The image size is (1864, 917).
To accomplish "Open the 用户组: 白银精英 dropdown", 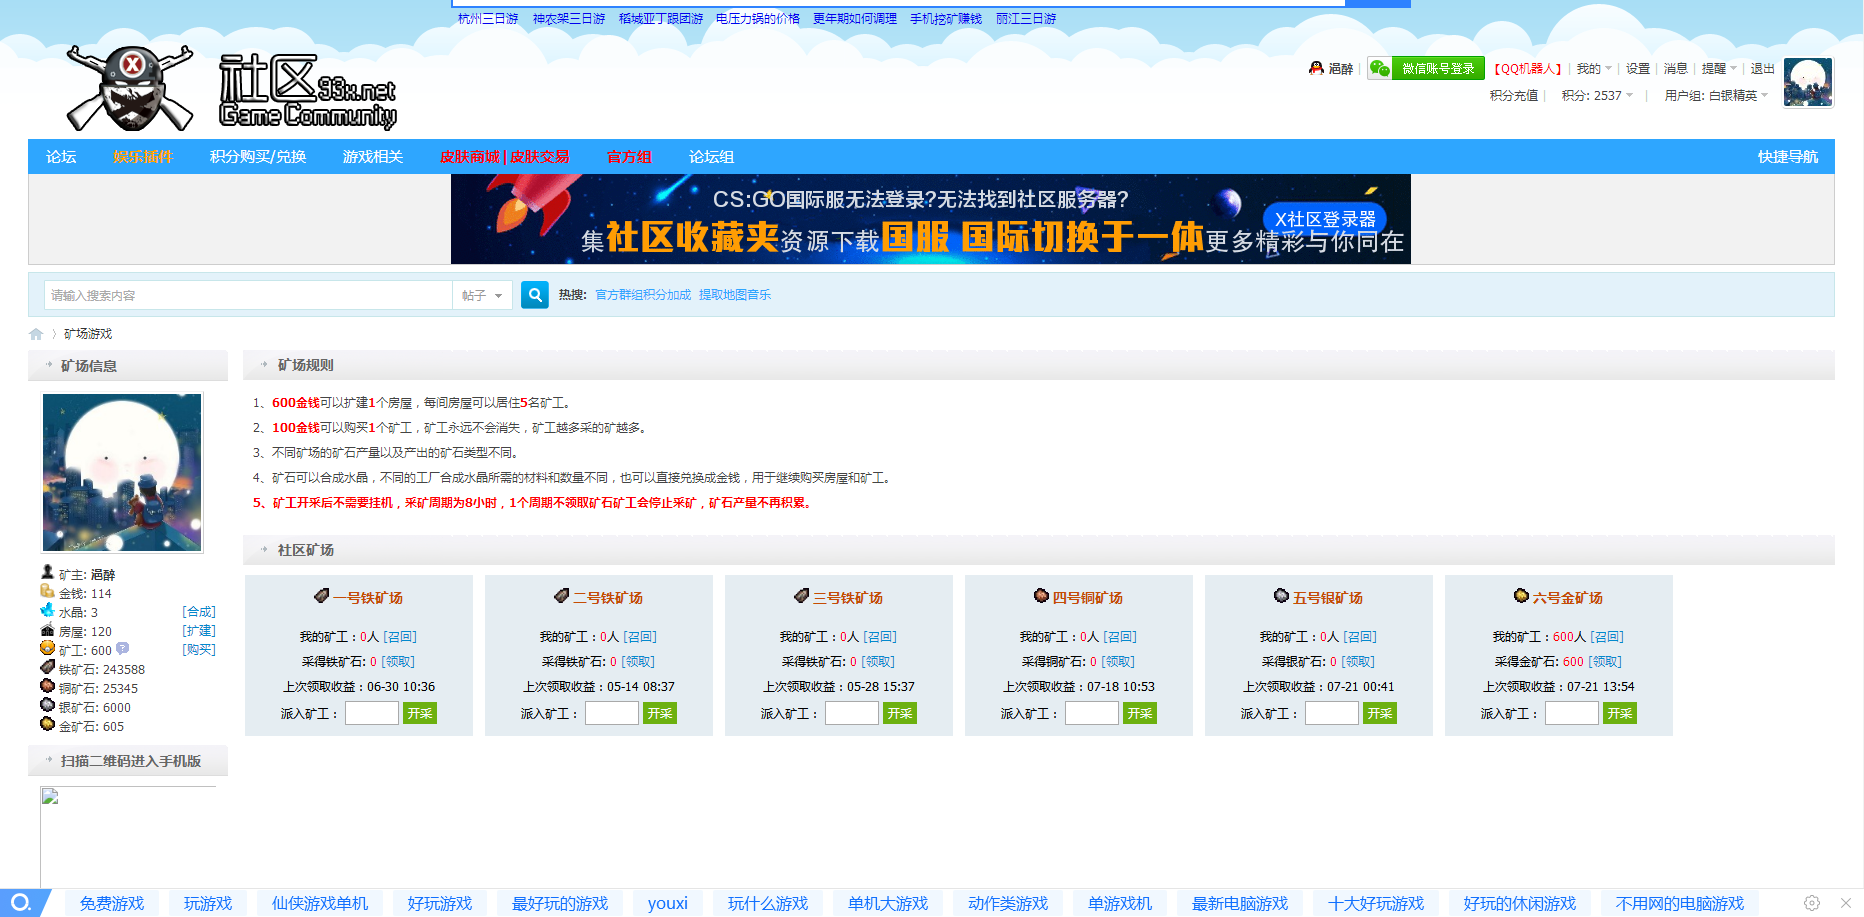I will [1711, 95].
